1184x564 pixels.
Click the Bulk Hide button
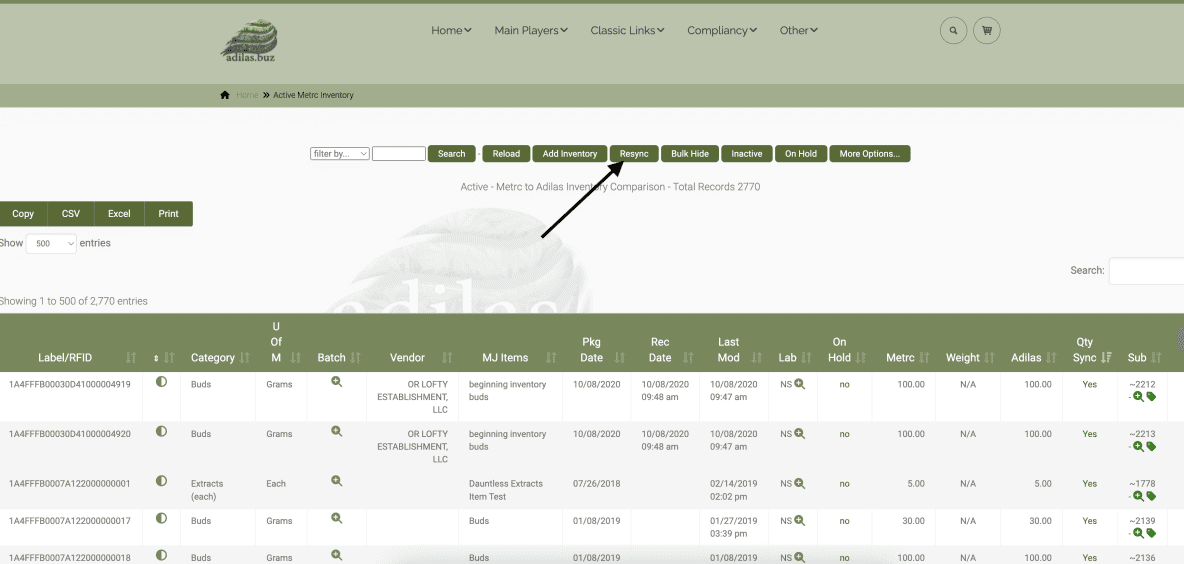click(x=689, y=153)
